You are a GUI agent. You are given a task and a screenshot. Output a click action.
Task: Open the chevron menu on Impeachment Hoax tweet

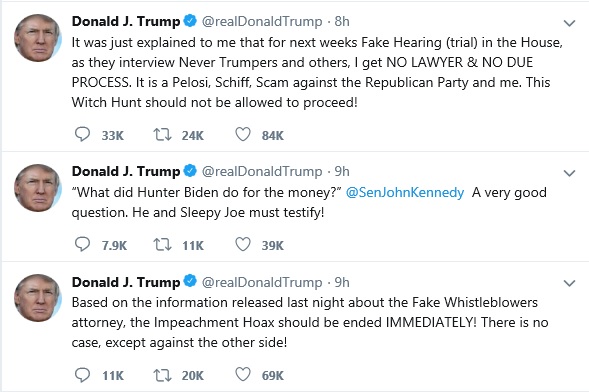click(569, 283)
